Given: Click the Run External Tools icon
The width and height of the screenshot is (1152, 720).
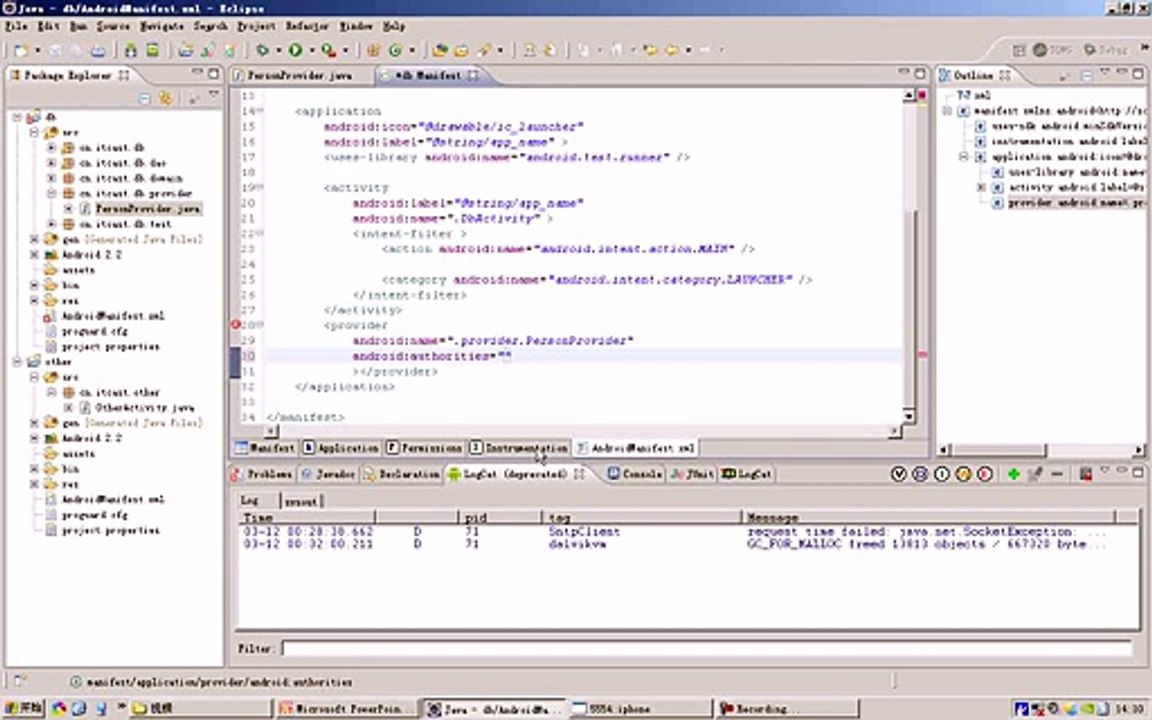Looking at the screenshot, I should tap(328, 50).
